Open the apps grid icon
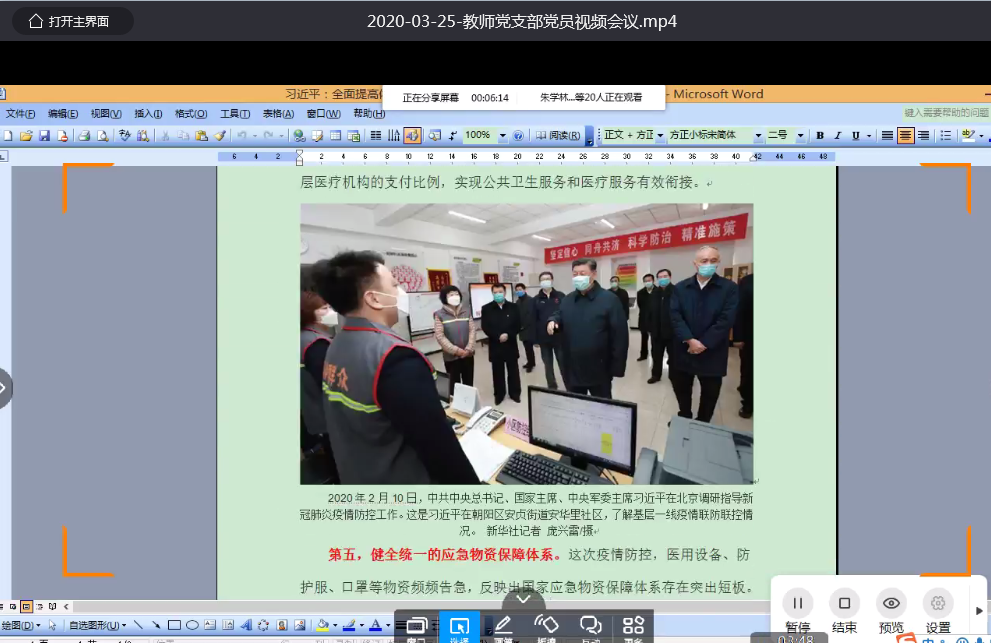Viewport: 991px width, 643px height. pos(633,627)
